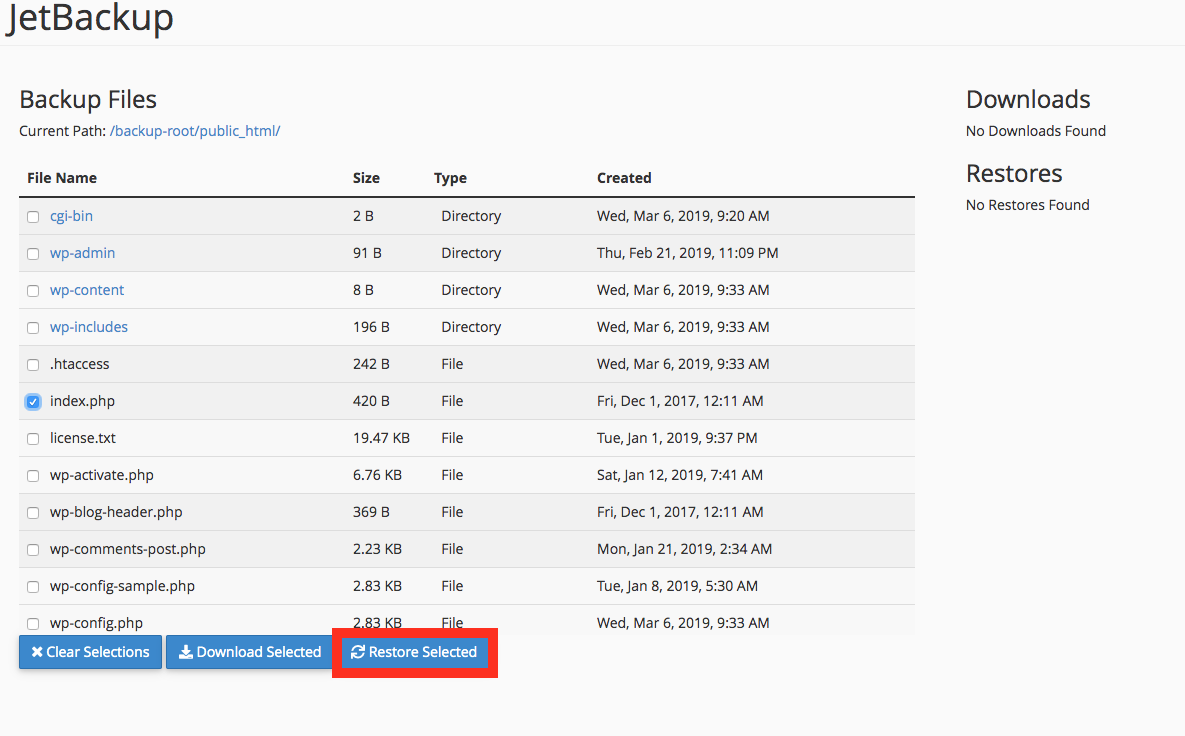Screen dimensions: 1185x736
Task: Click the index.php file name
Action: [82, 401]
